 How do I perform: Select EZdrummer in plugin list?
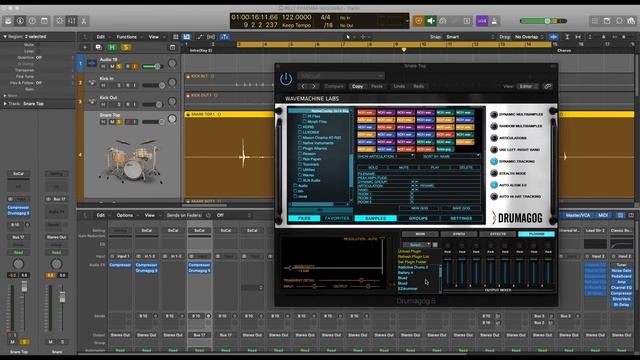[x=407, y=289]
